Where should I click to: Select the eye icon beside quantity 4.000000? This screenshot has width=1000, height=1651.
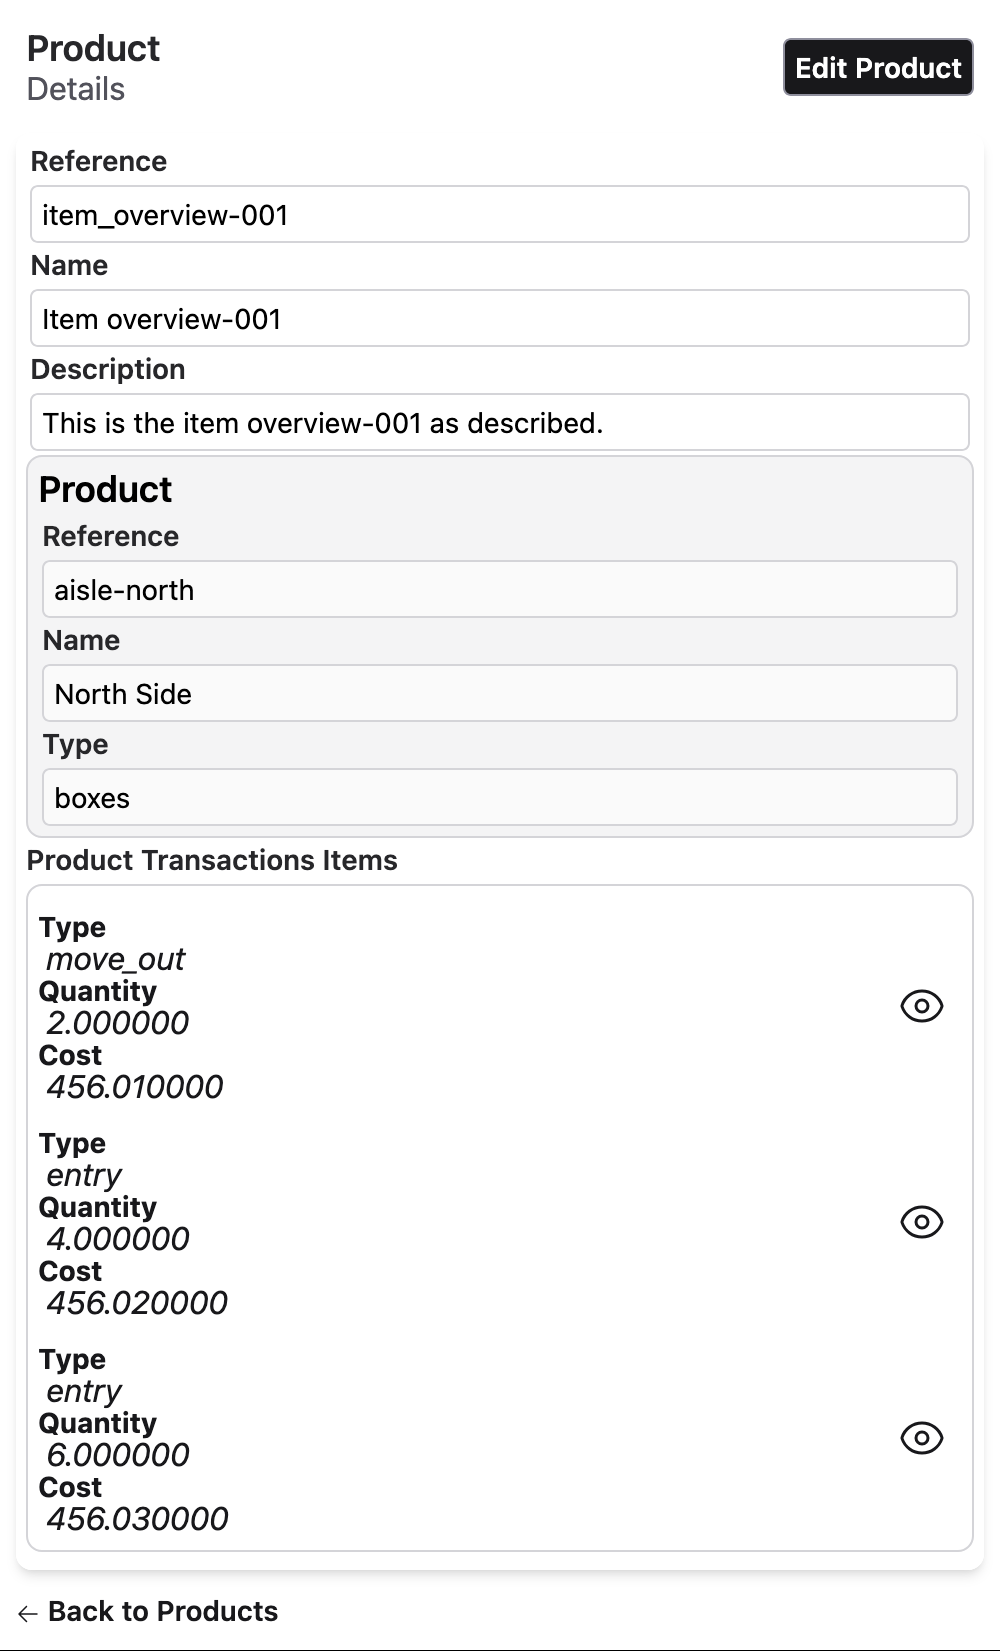coord(921,1222)
